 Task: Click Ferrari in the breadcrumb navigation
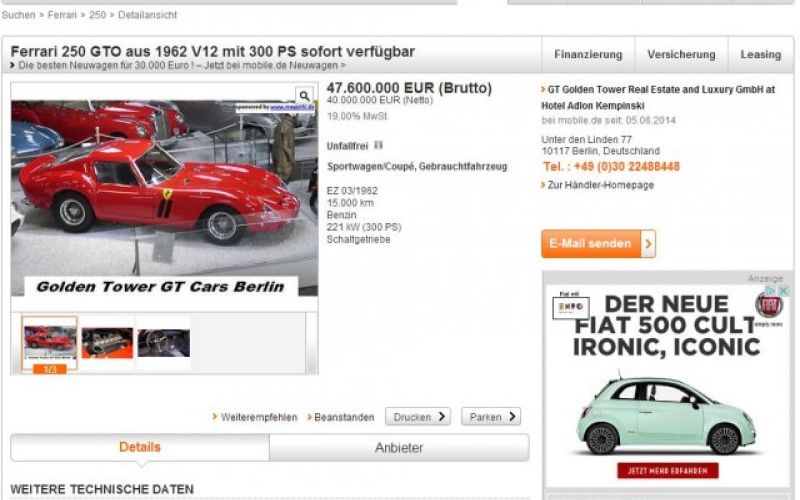[62, 15]
